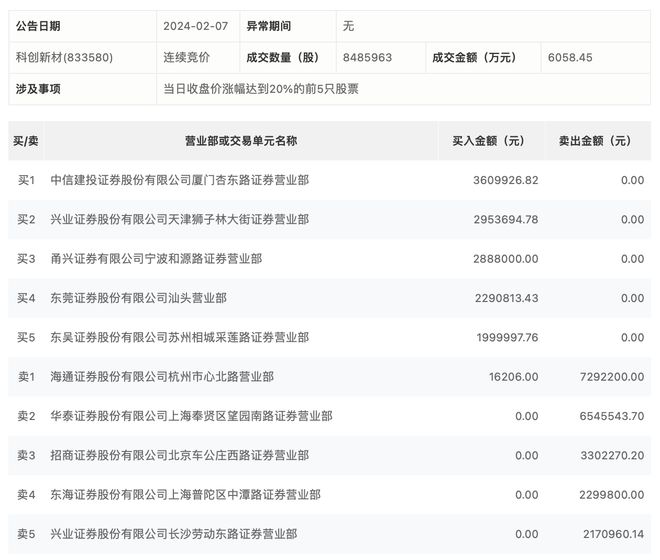
Task: Select the buy amount 1999997.76
Action: tap(507, 337)
